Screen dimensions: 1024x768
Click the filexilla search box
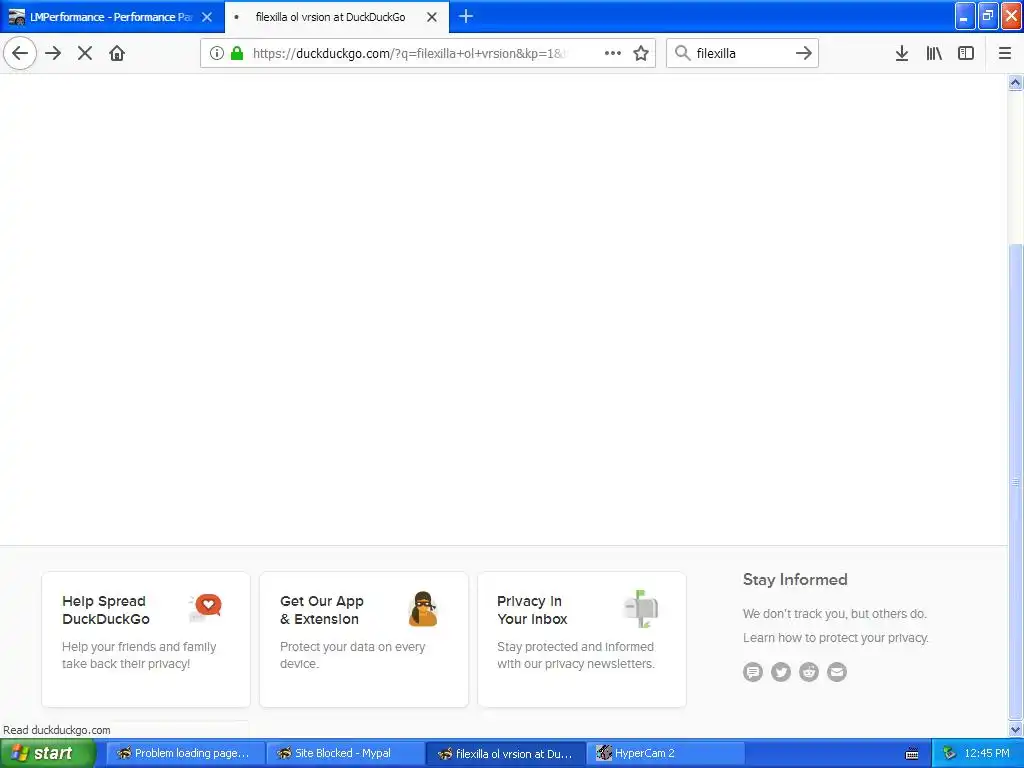[743, 53]
